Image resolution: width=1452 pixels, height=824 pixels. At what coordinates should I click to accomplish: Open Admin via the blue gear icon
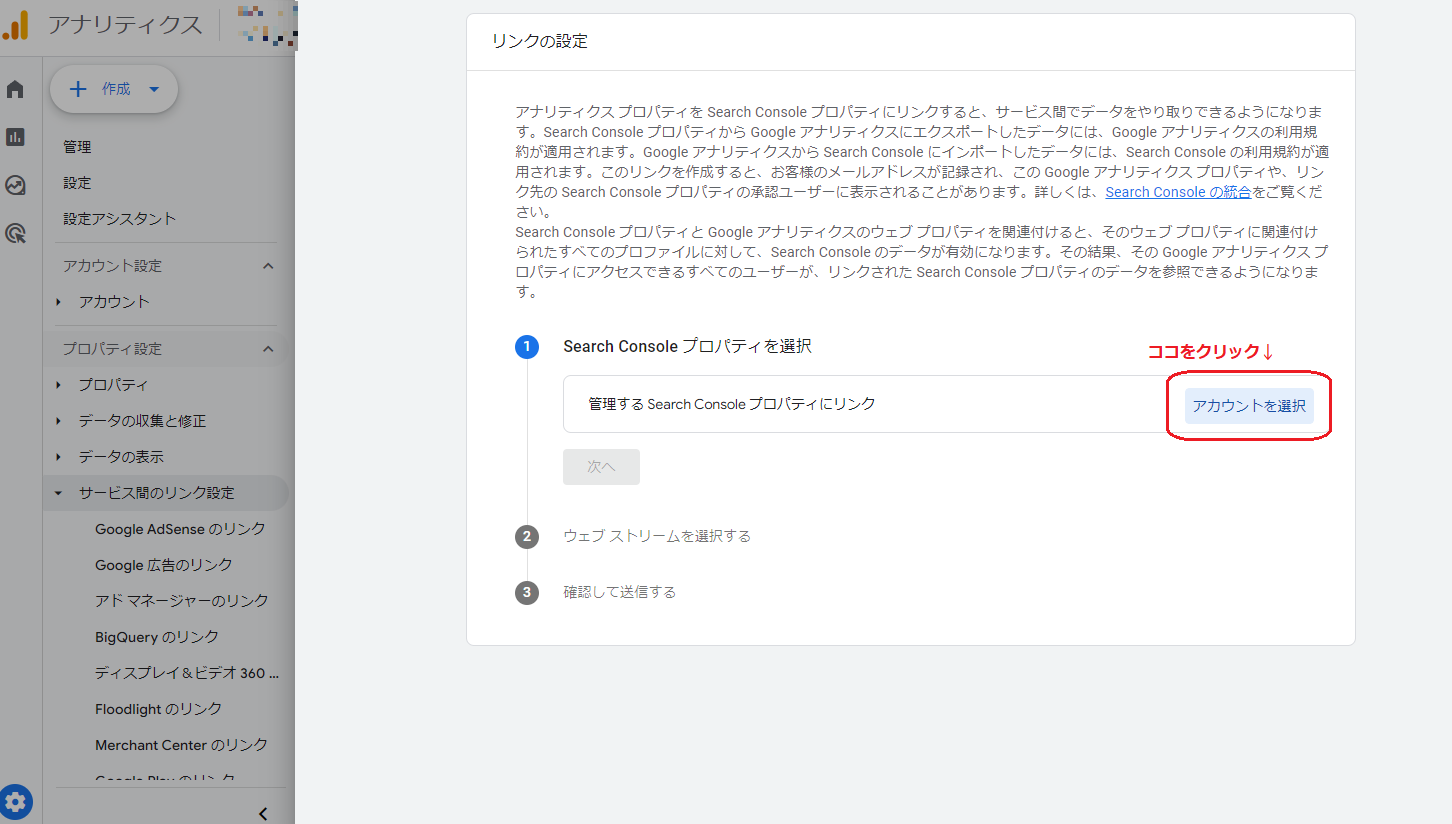tap(16, 801)
